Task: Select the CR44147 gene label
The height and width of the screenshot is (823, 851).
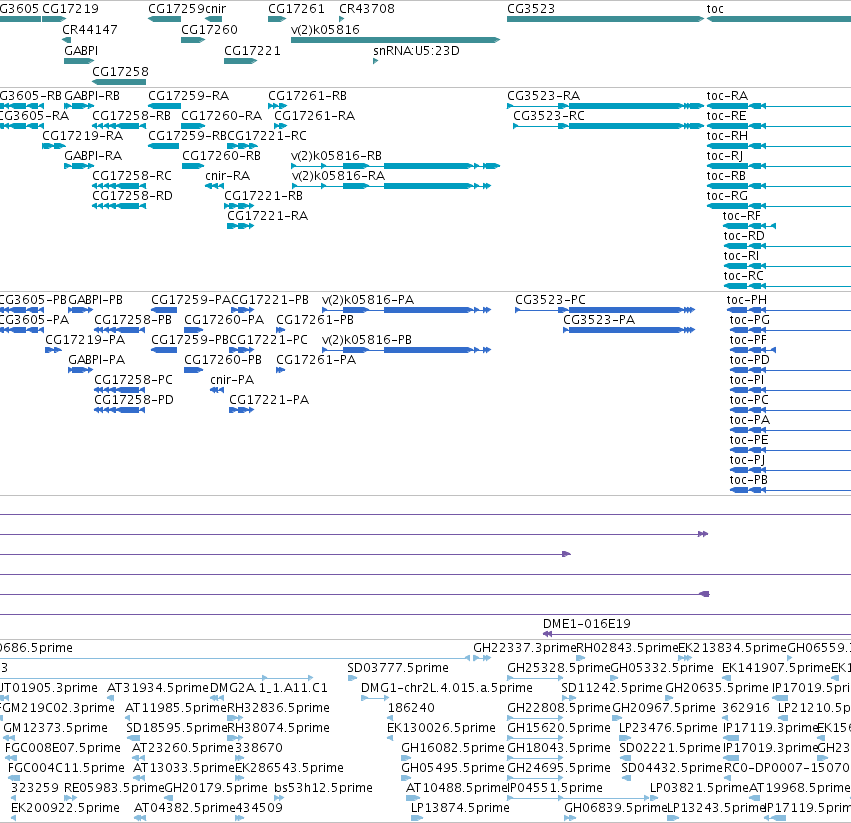Action: [x=90, y=30]
